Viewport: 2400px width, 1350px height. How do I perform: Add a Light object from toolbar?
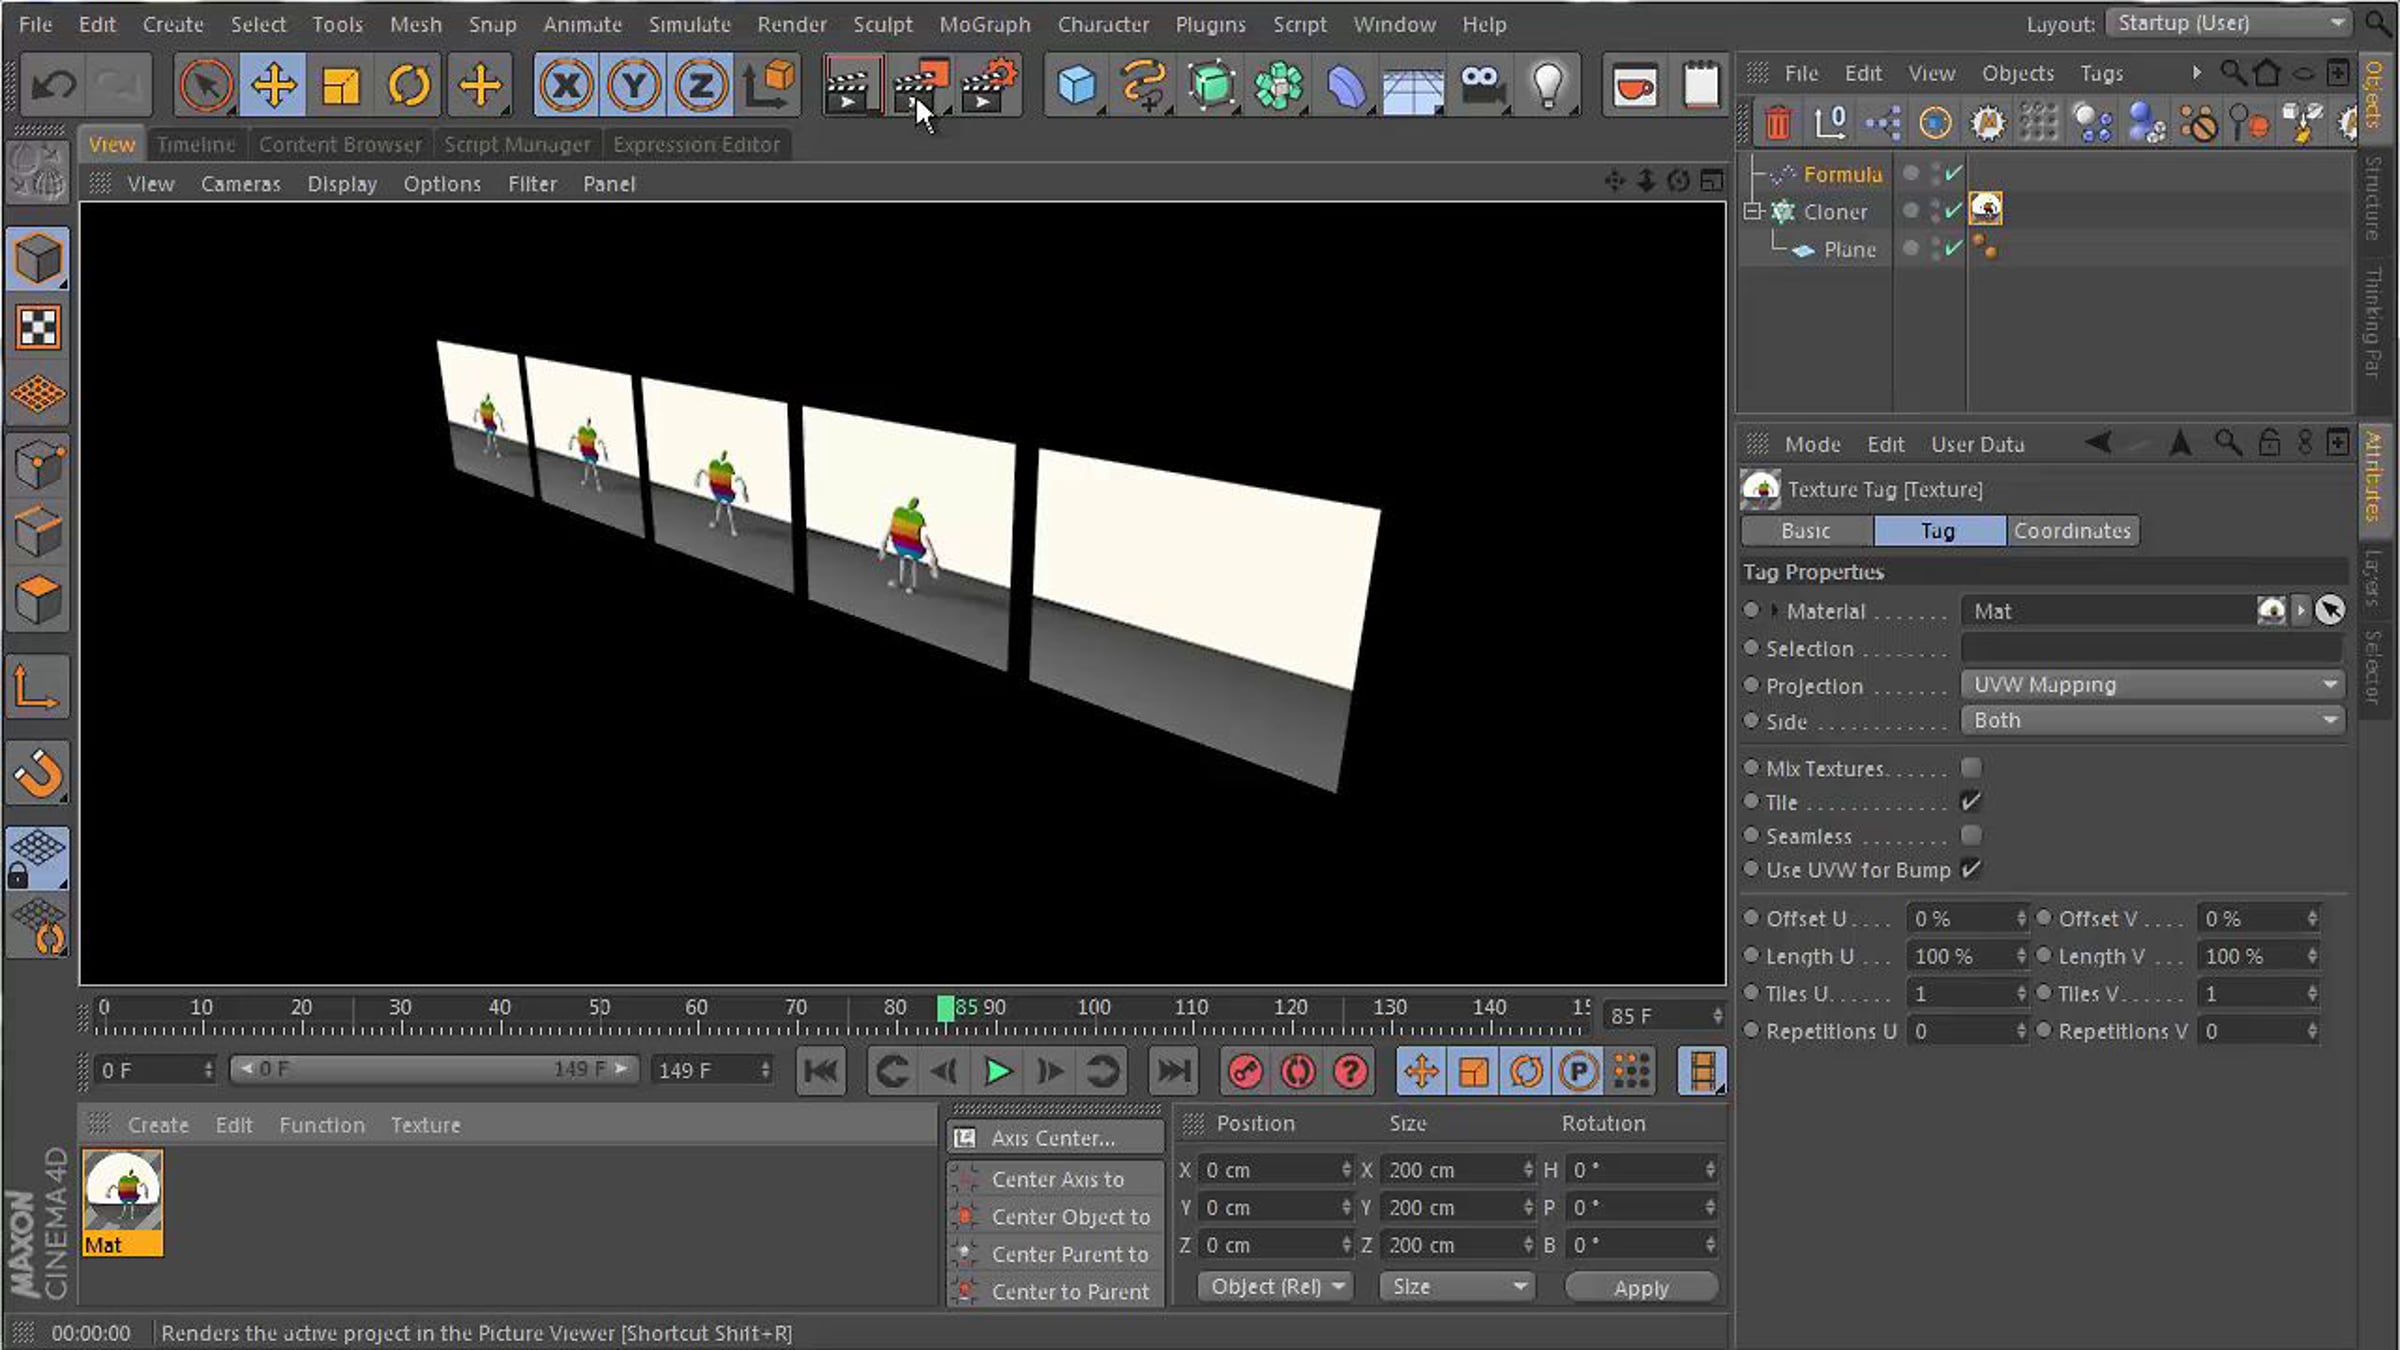coord(1548,86)
